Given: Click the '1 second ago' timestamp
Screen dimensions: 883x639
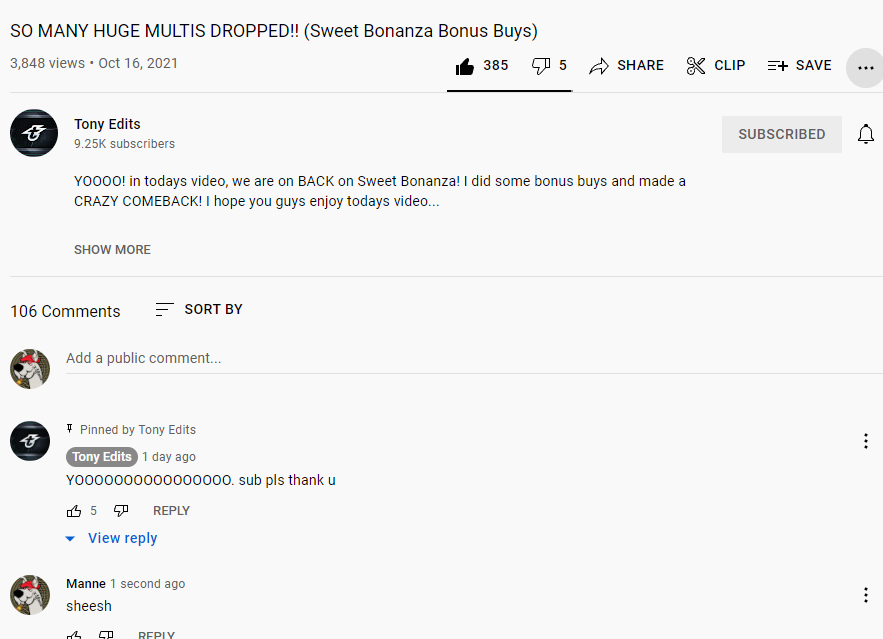Looking at the screenshot, I should [148, 584].
